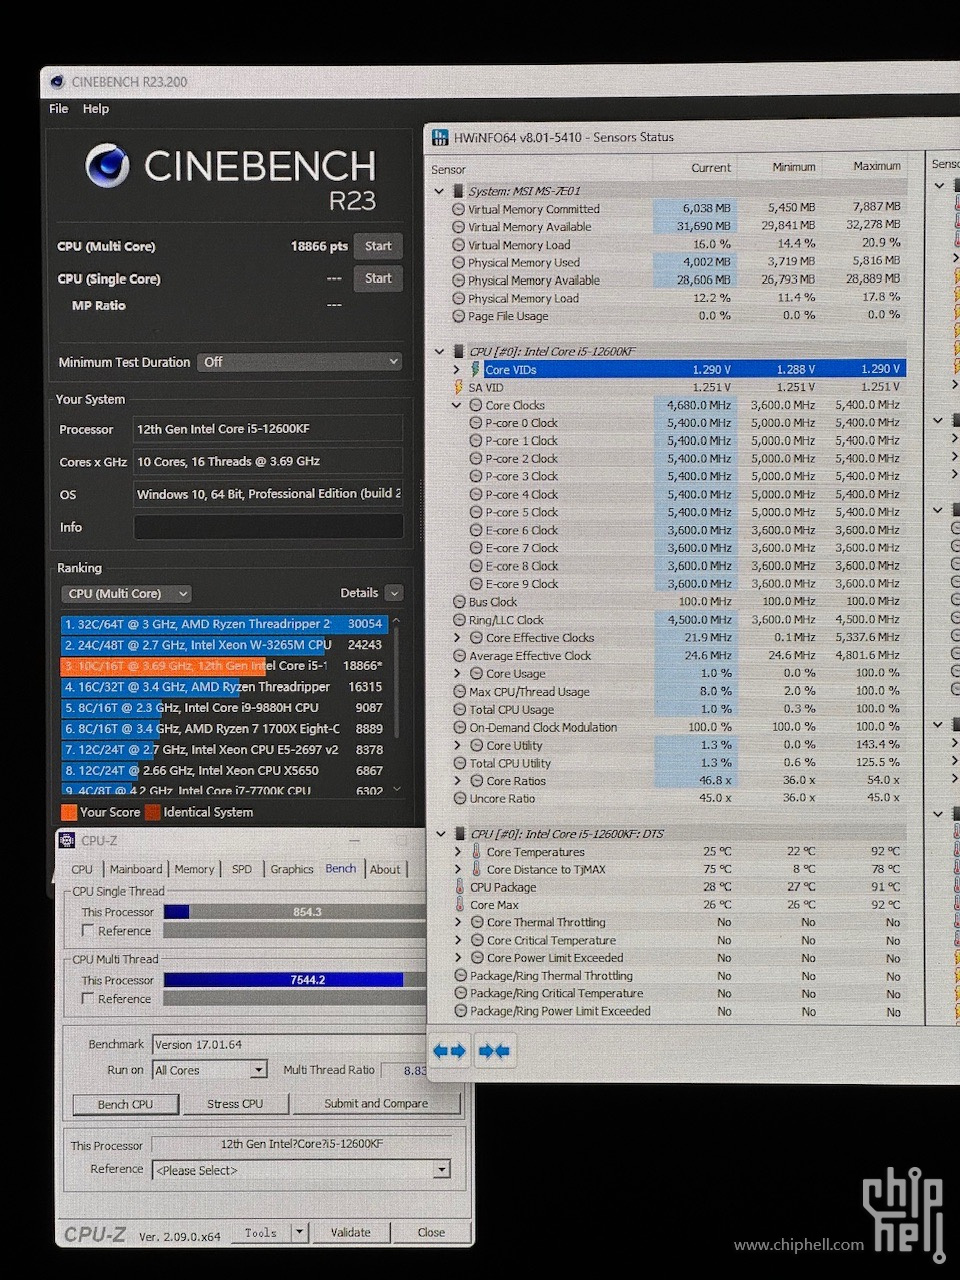The height and width of the screenshot is (1280, 960).
Task: Enable the Single Thread Reference checkbox
Action: 88,930
